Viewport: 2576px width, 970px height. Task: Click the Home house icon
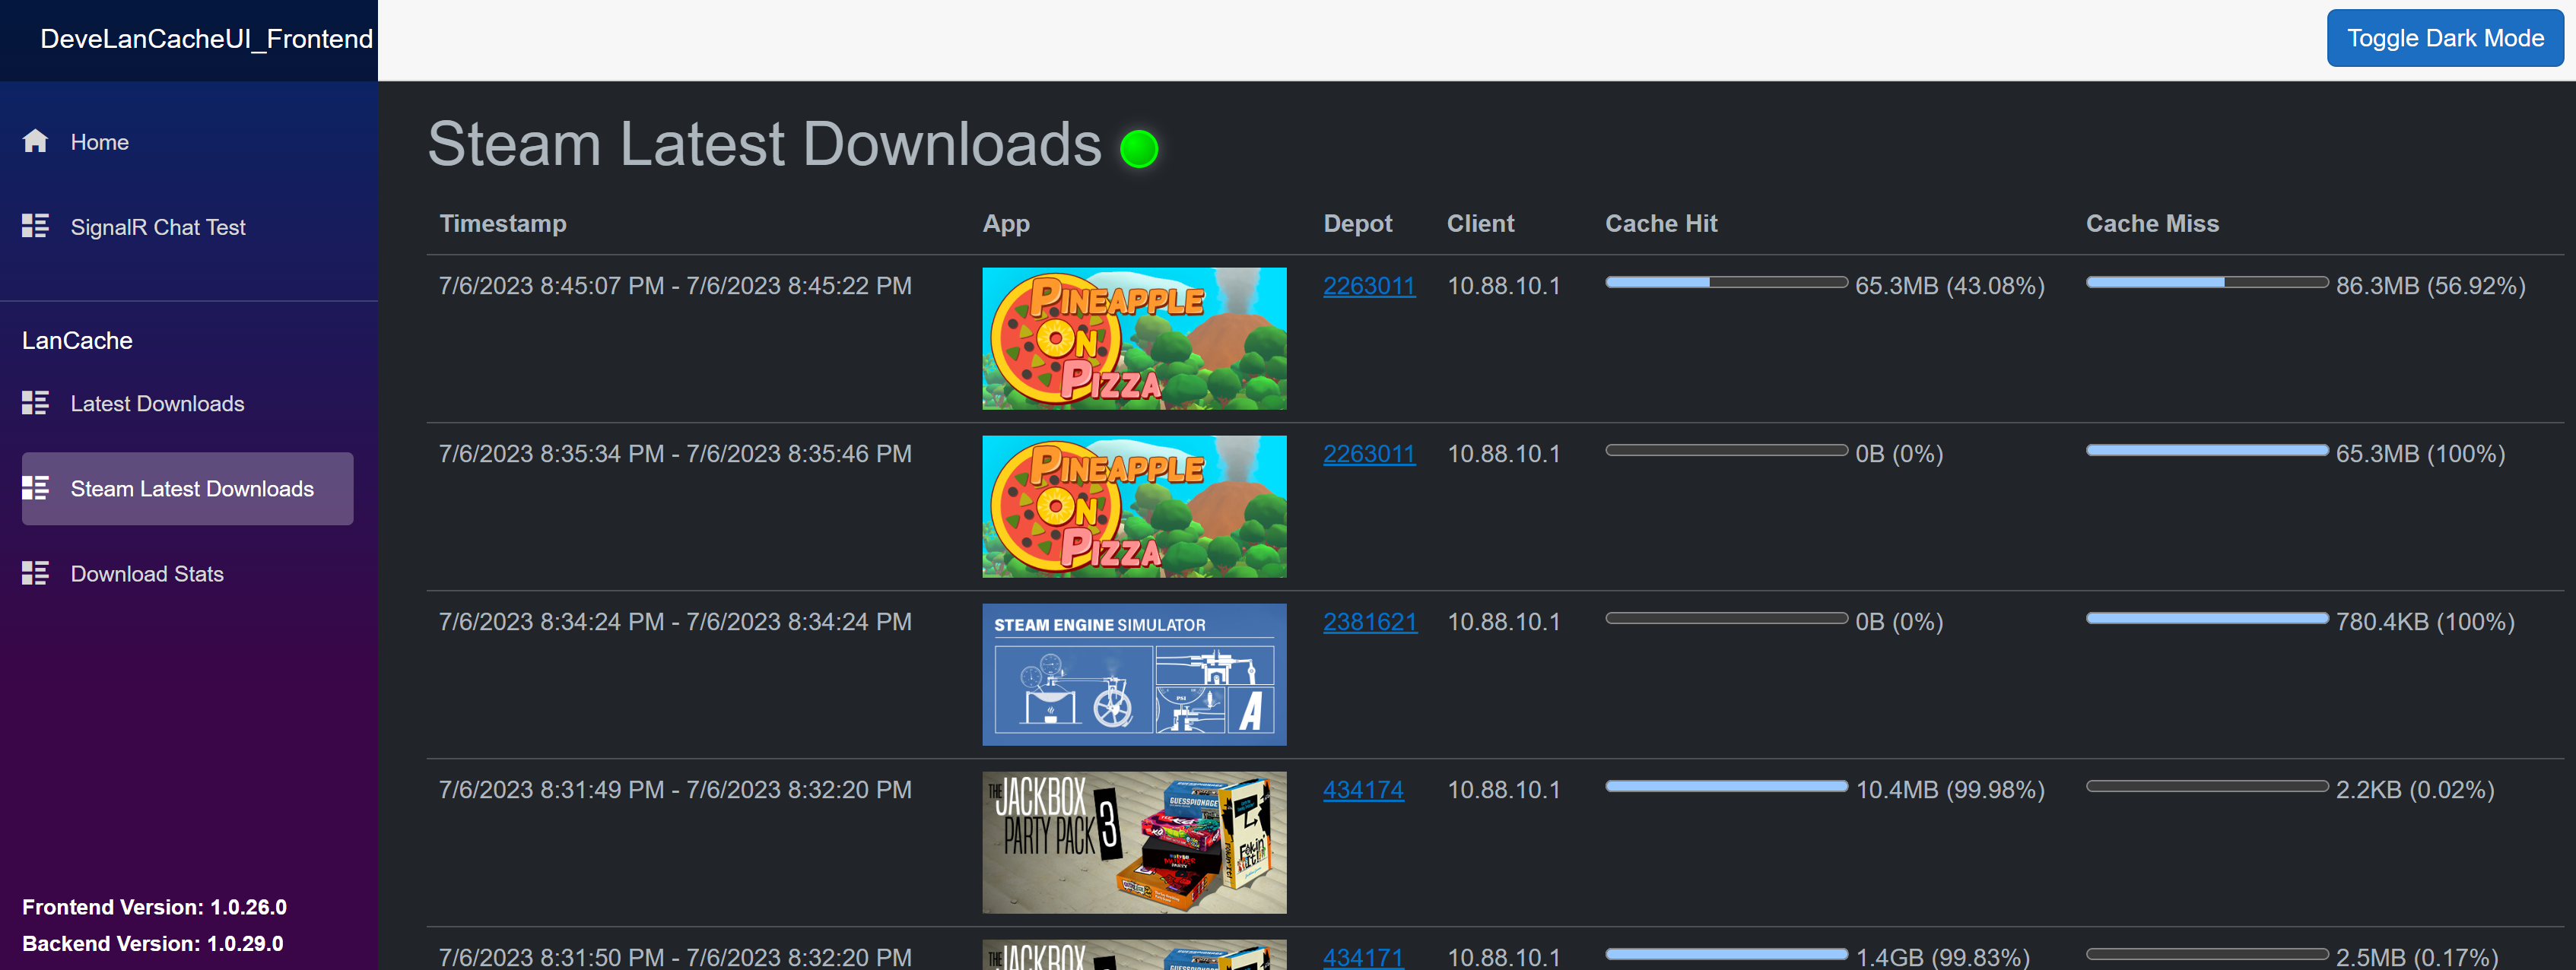tap(35, 141)
